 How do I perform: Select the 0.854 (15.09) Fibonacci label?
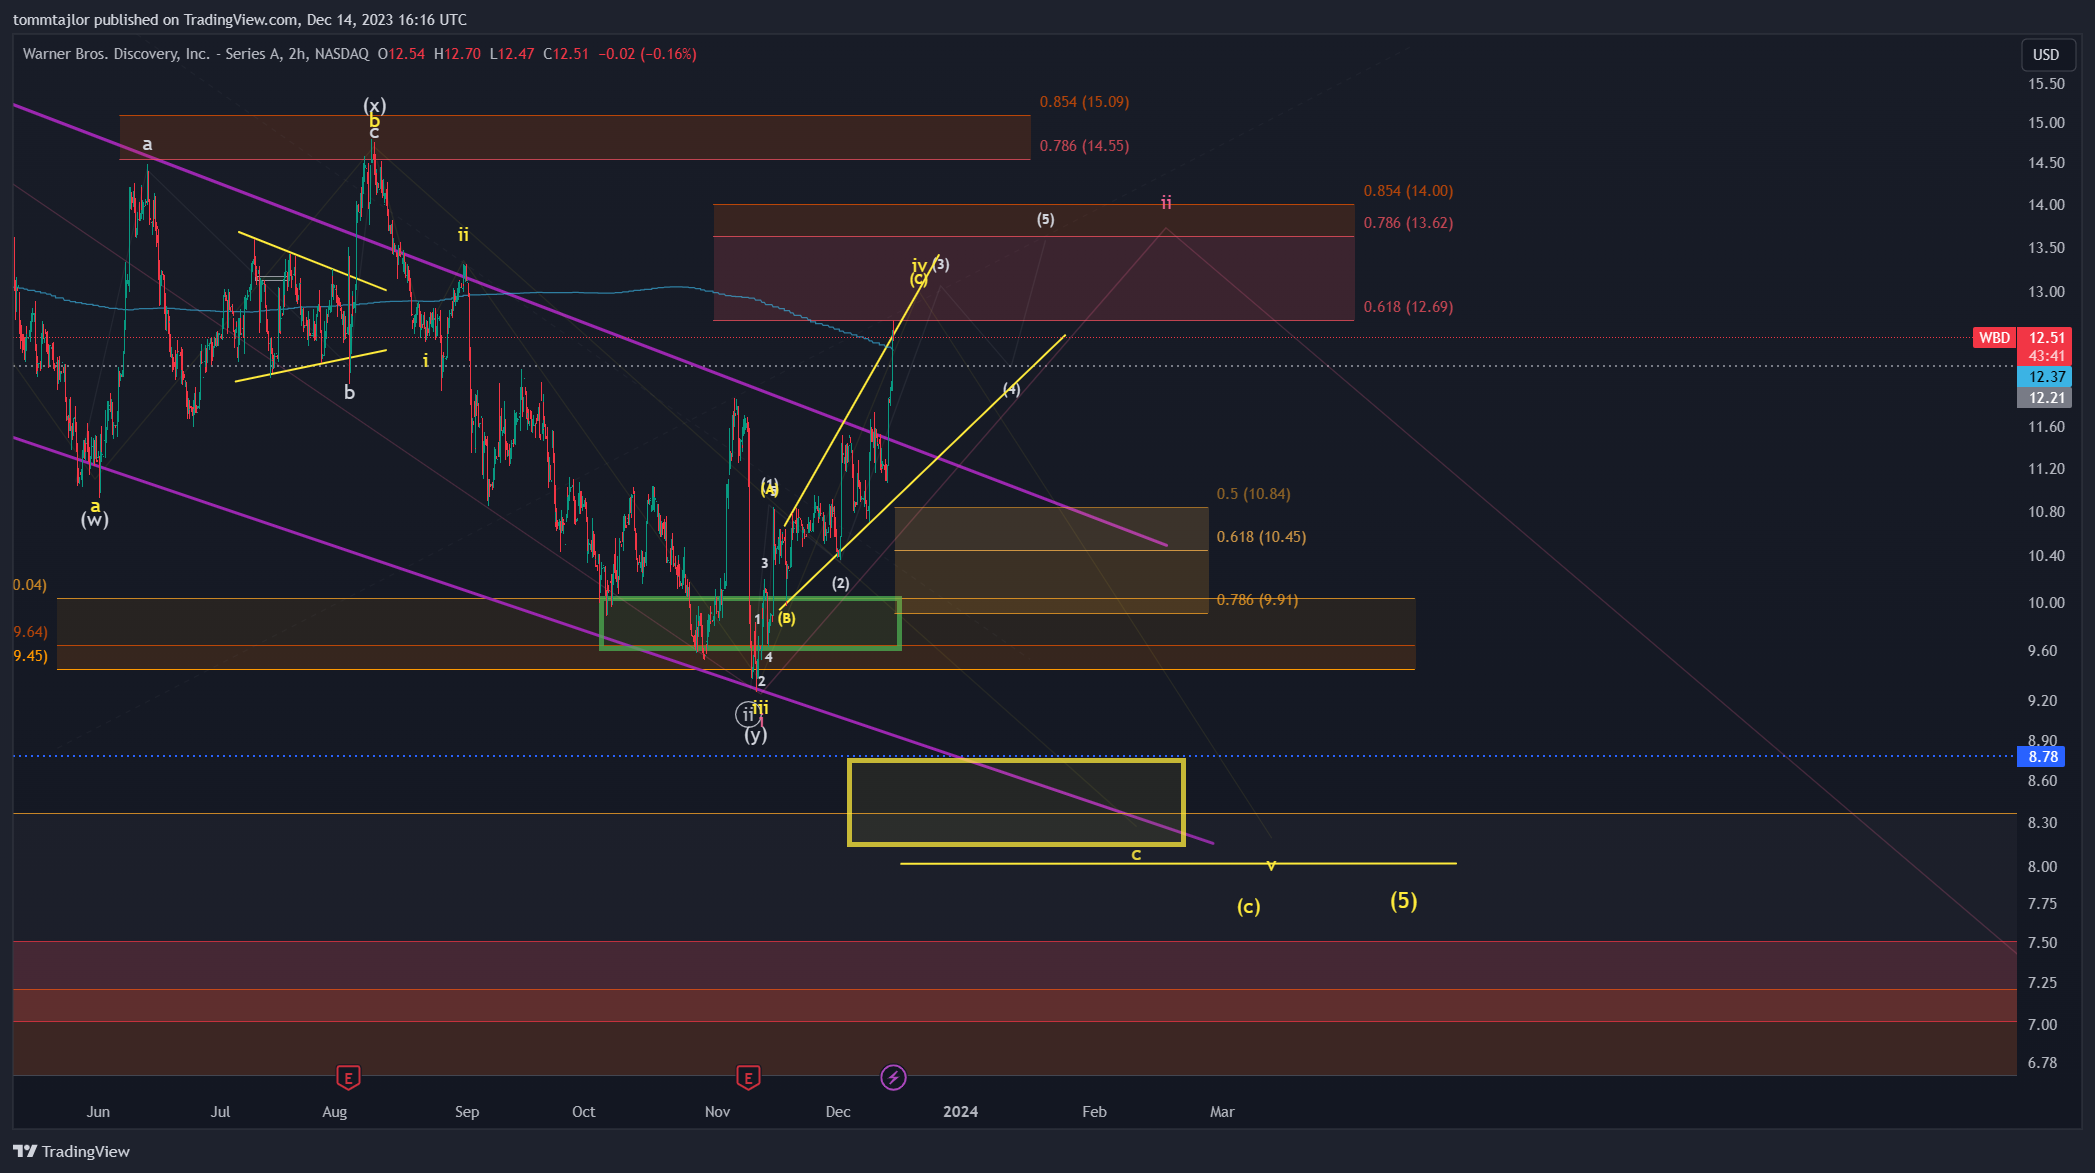1084,102
